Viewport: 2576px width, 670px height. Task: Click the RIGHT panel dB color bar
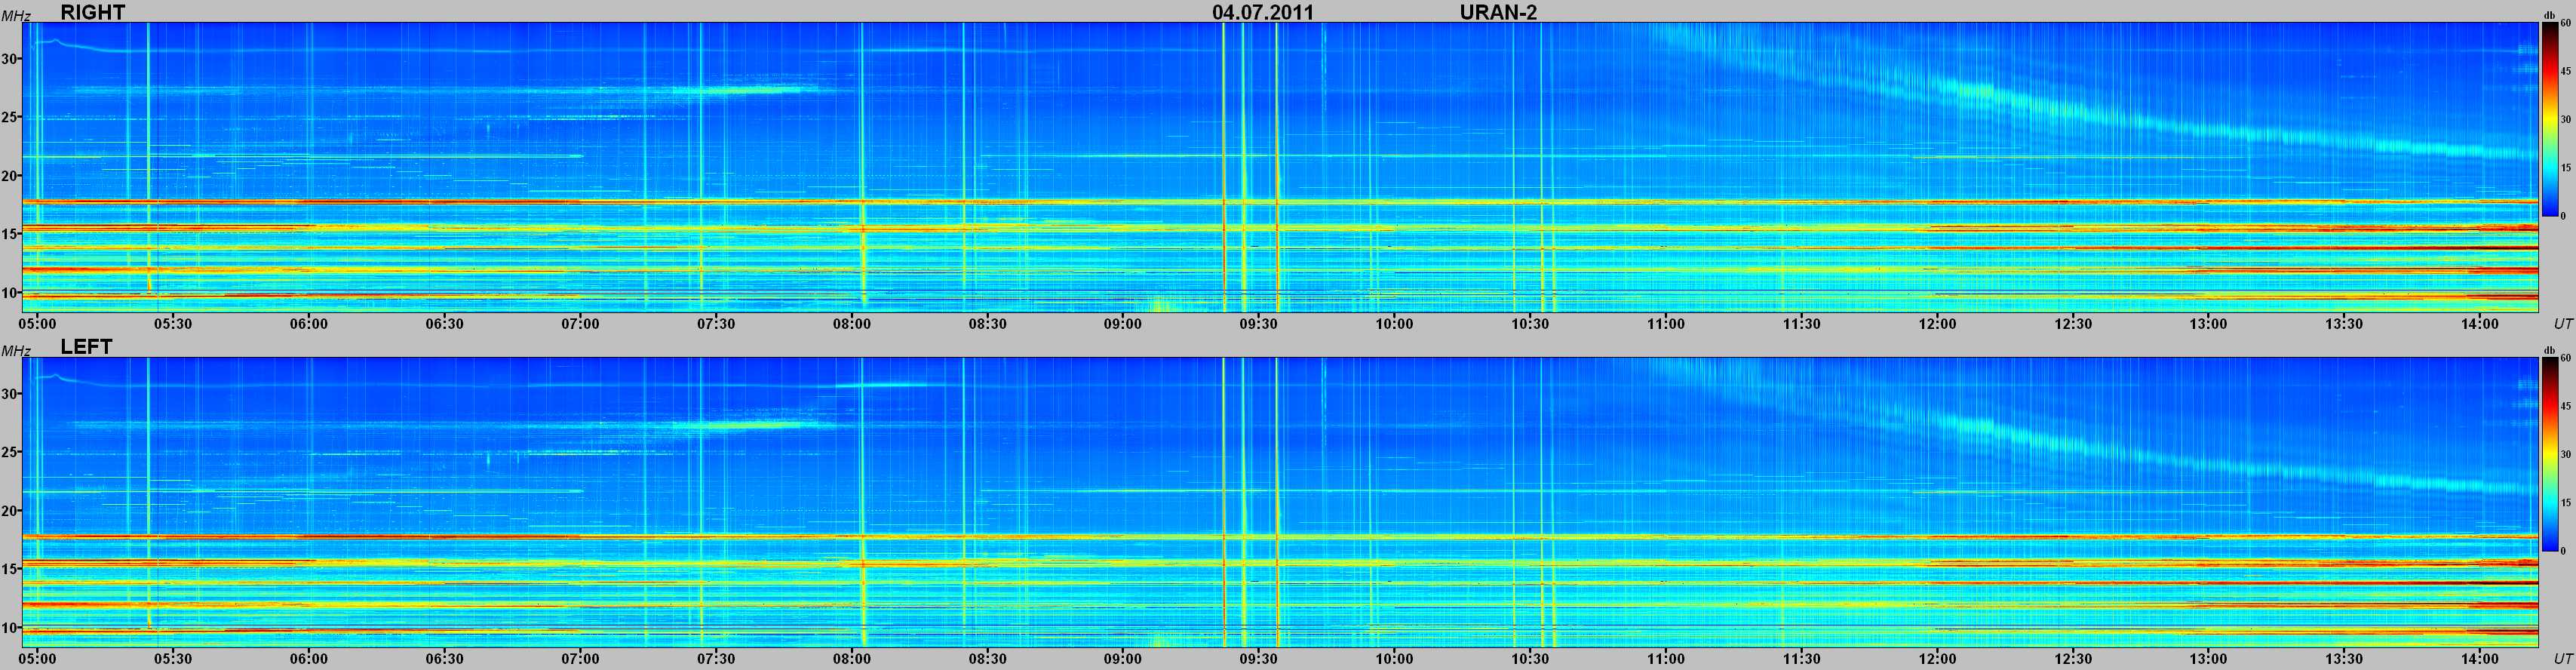[x=2549, y=119]
